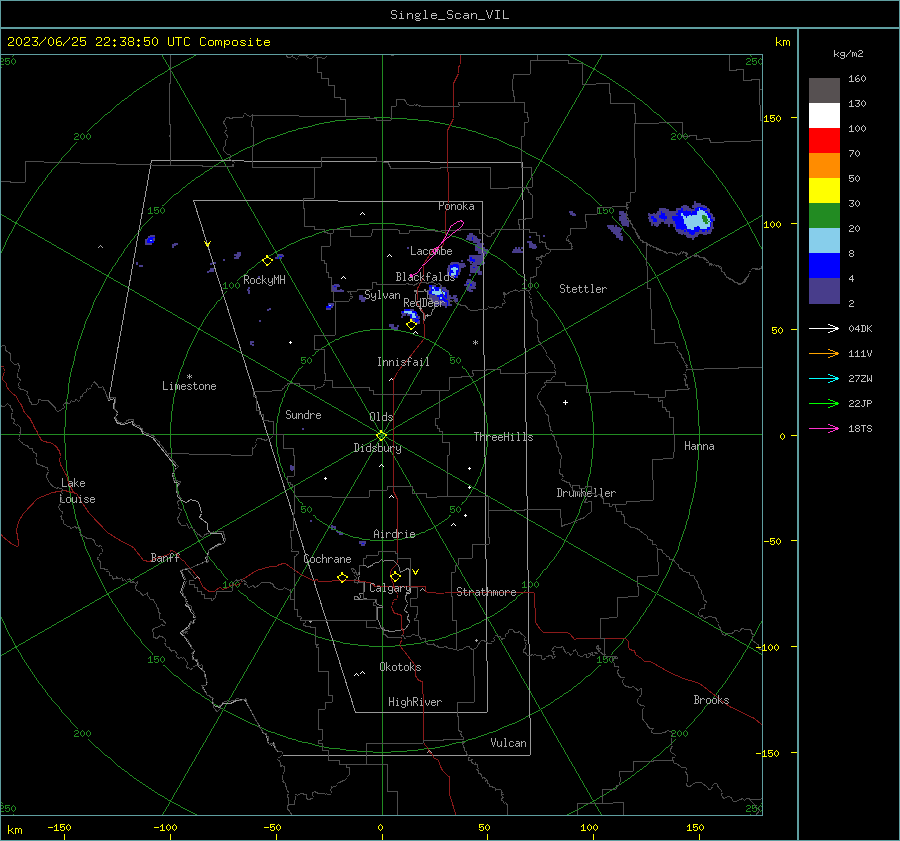Click the ThreeHills town label
The width and height of the screenshot is (900, 841).
[503, 437]
